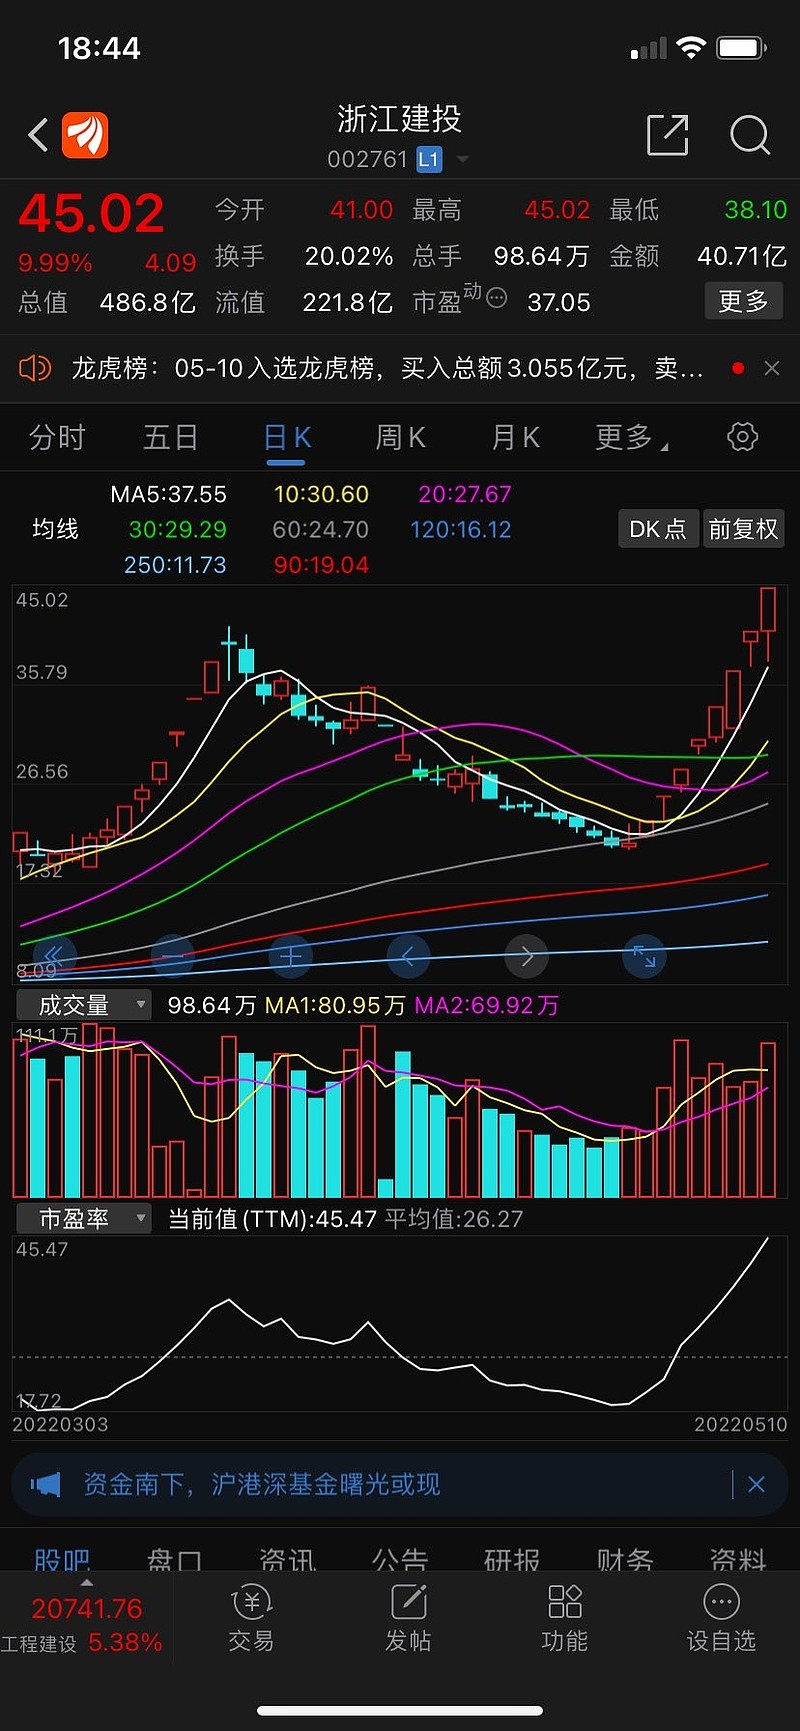Open the share/export icon in header
Screen dimensions: 800x1731
pyautogui.click(x=667, y=135)
